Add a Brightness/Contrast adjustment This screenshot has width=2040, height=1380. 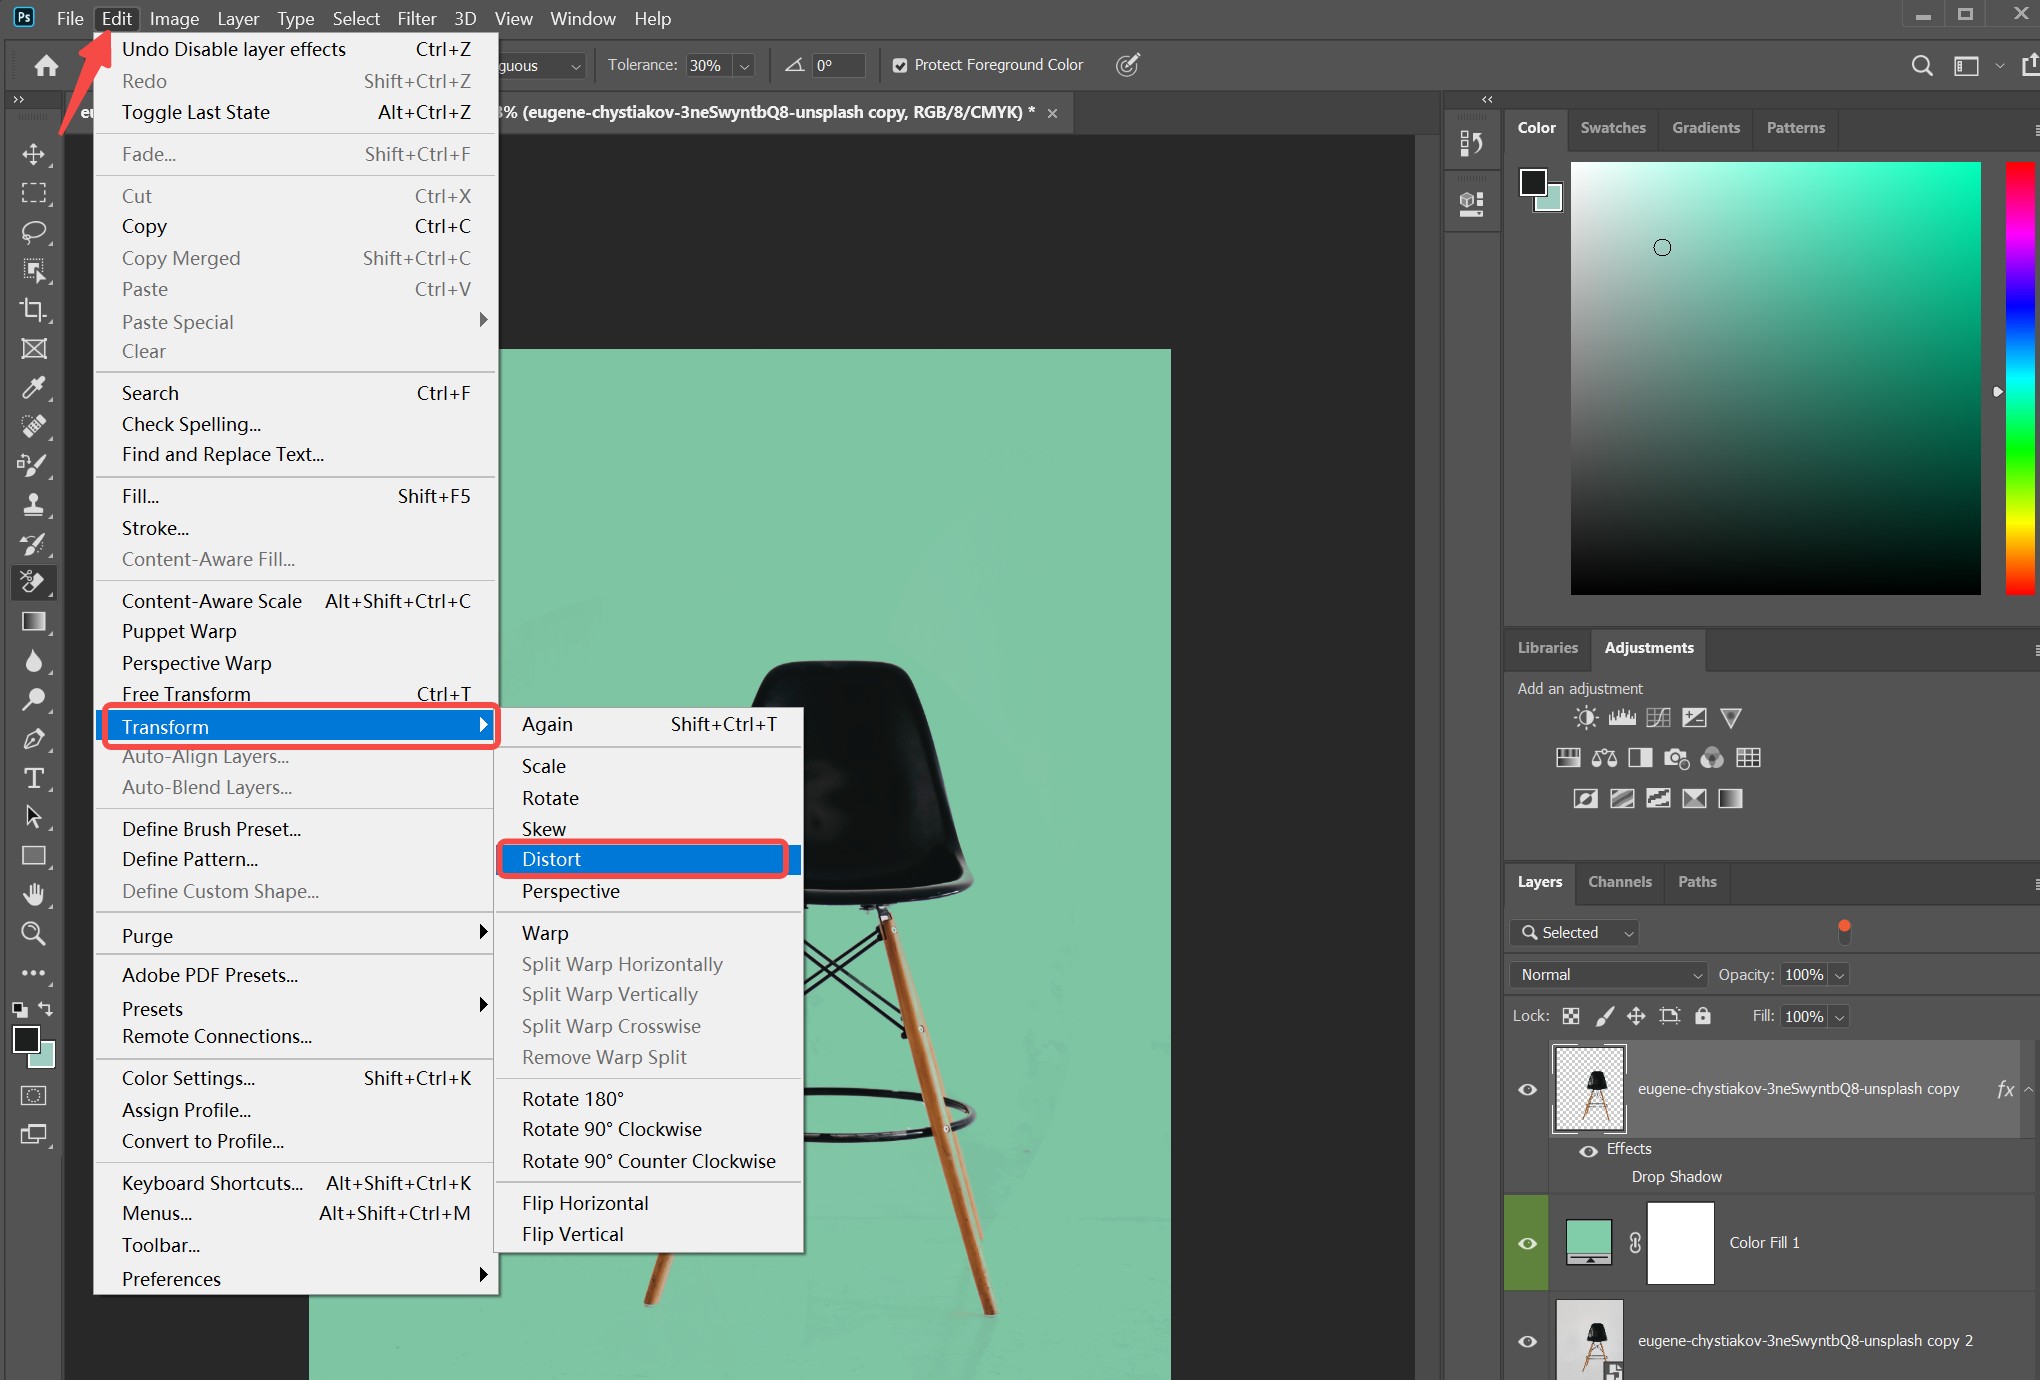pyautogui.click(x=1586, y=718)
